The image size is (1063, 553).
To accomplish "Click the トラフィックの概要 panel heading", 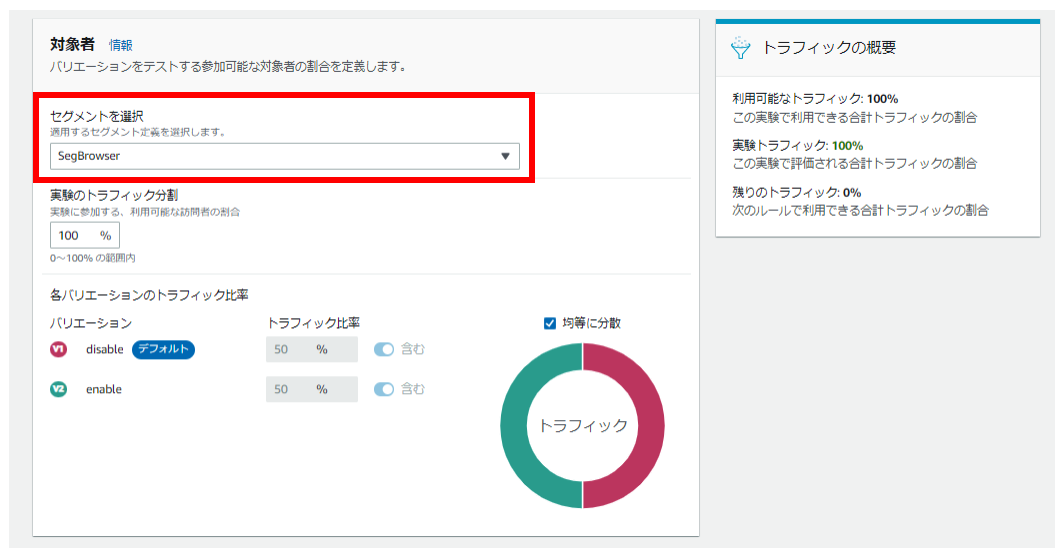I will [x=829, y=48].
